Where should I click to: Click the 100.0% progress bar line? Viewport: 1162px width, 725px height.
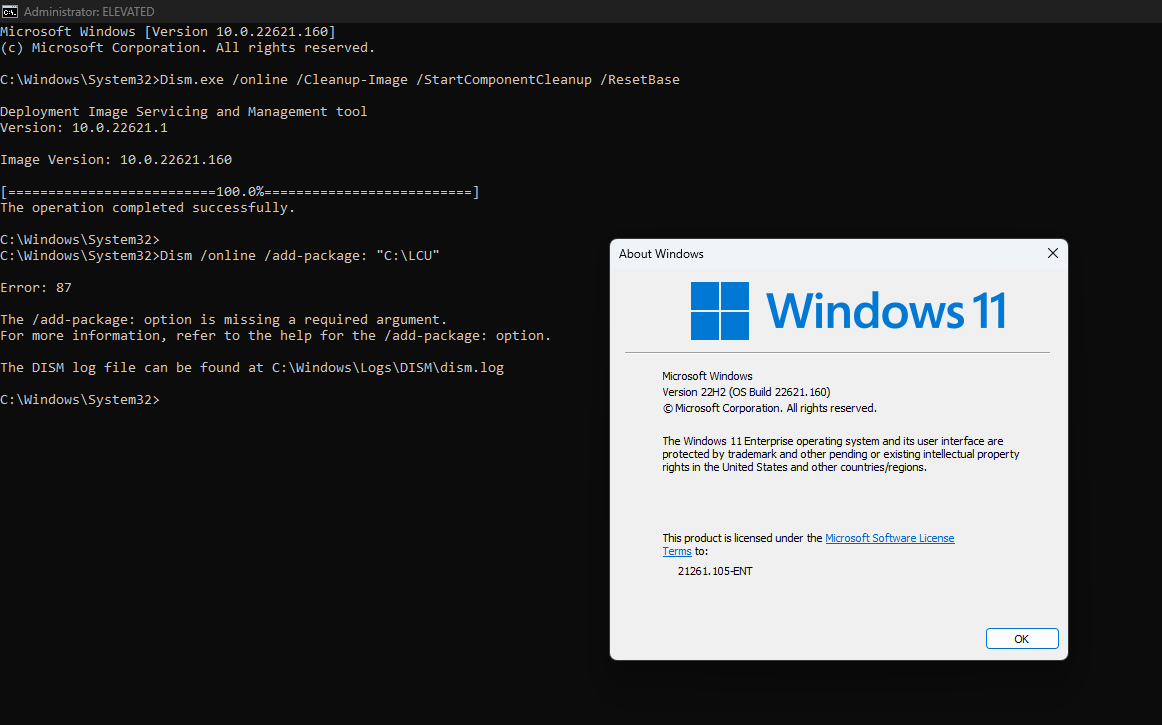click(x=239, y=192)
